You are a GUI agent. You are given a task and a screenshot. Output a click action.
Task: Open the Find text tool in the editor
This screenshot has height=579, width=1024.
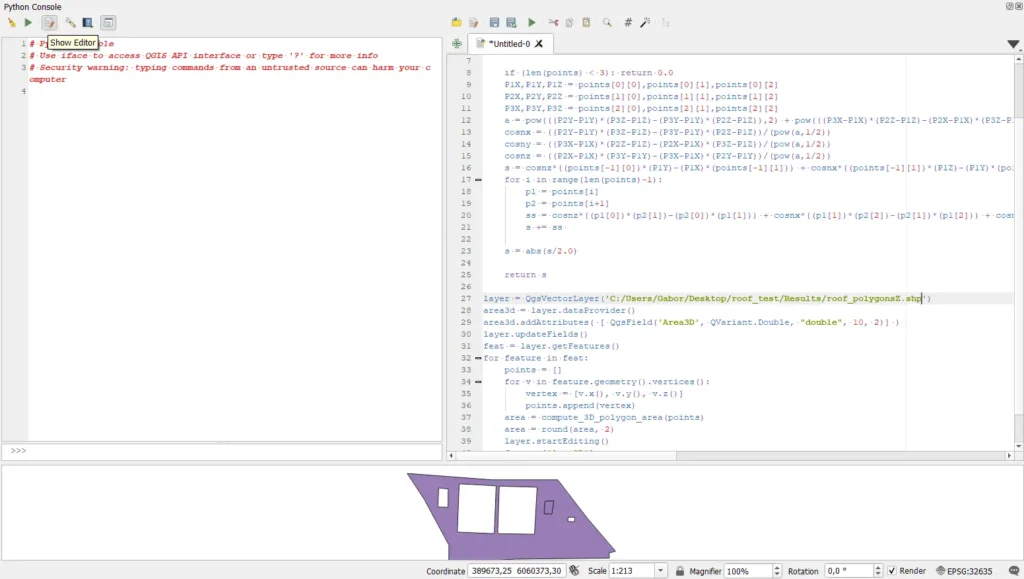tap(606, 22)
